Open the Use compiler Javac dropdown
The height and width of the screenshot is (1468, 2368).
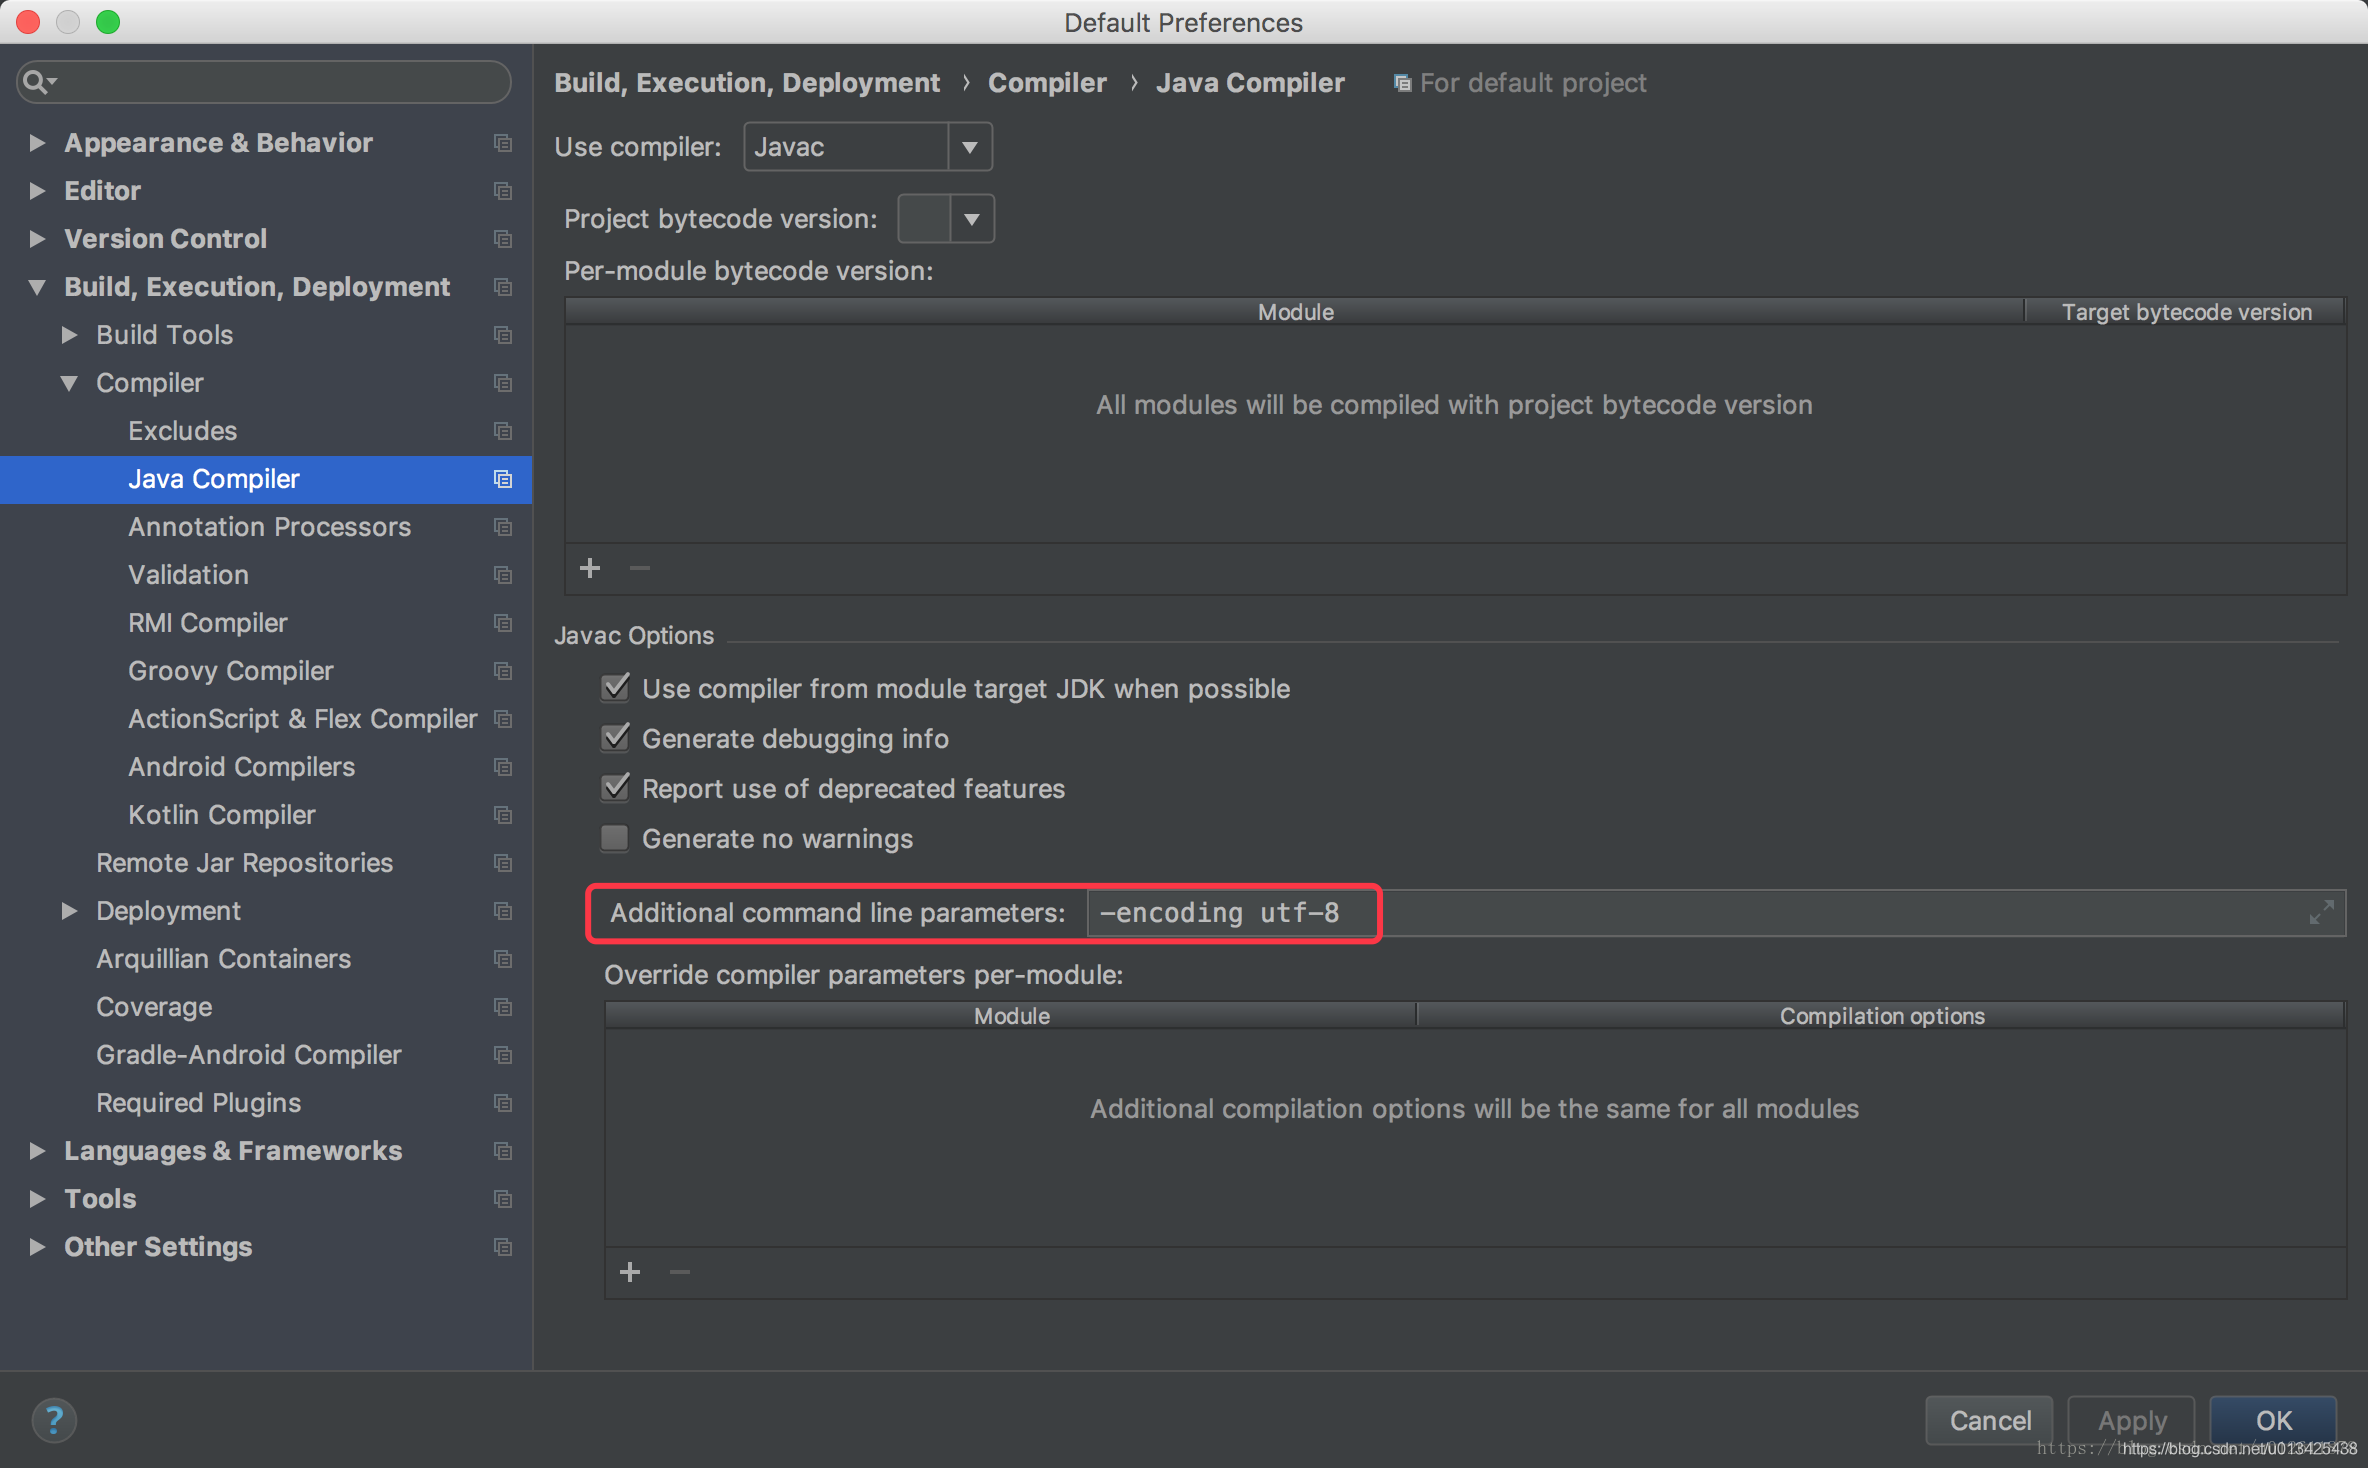(x=868, y=147)
